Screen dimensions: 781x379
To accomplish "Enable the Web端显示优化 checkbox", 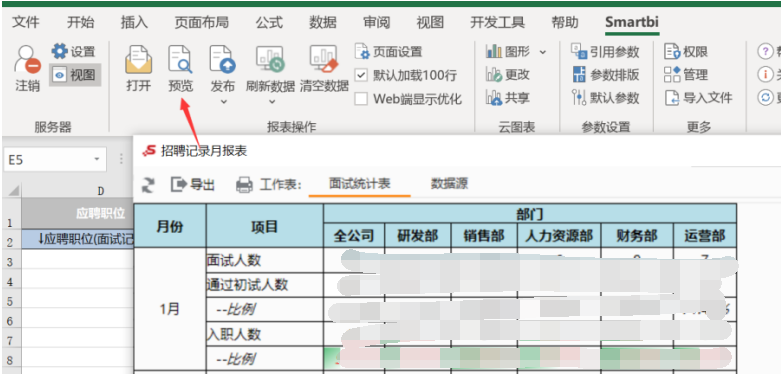I will coord(361,99).
